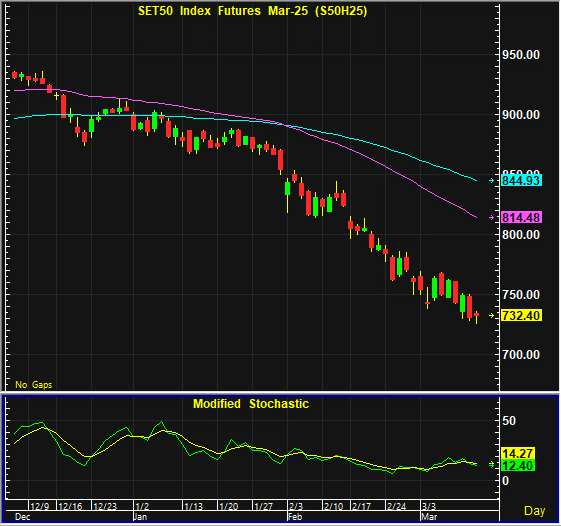The height and width of the screenshot is (526, 561).
Task: Click the Day timeframe label
Action: pyautogui.click(x=535, y=511)
